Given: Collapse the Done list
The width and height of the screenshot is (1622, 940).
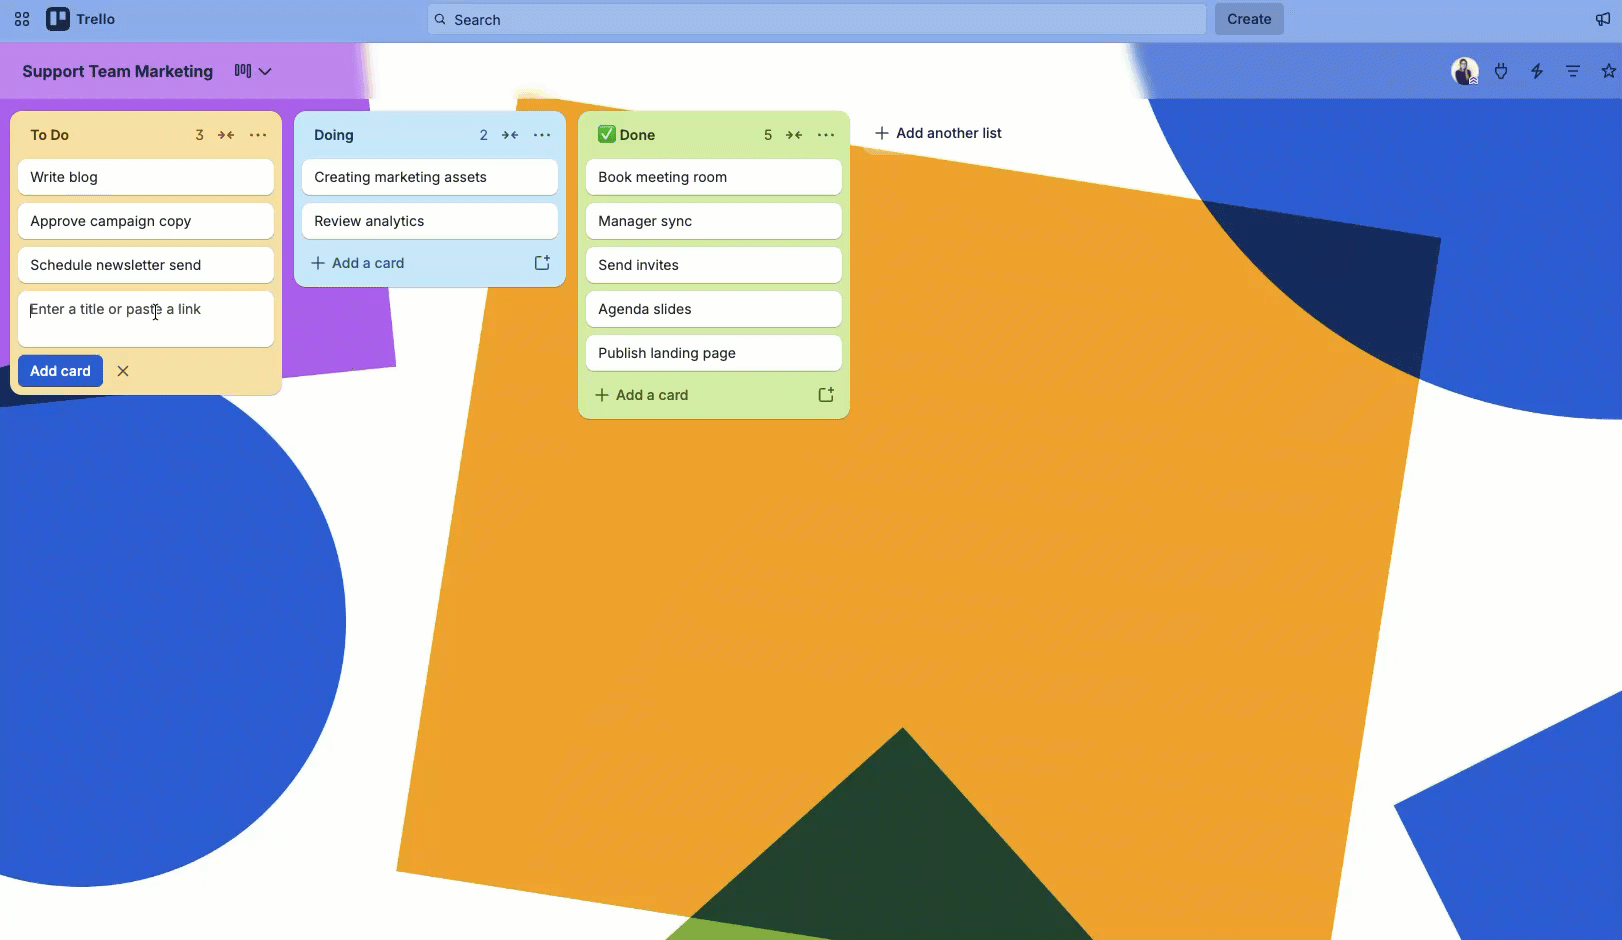Looking at the screenshot, I should 794,135.
